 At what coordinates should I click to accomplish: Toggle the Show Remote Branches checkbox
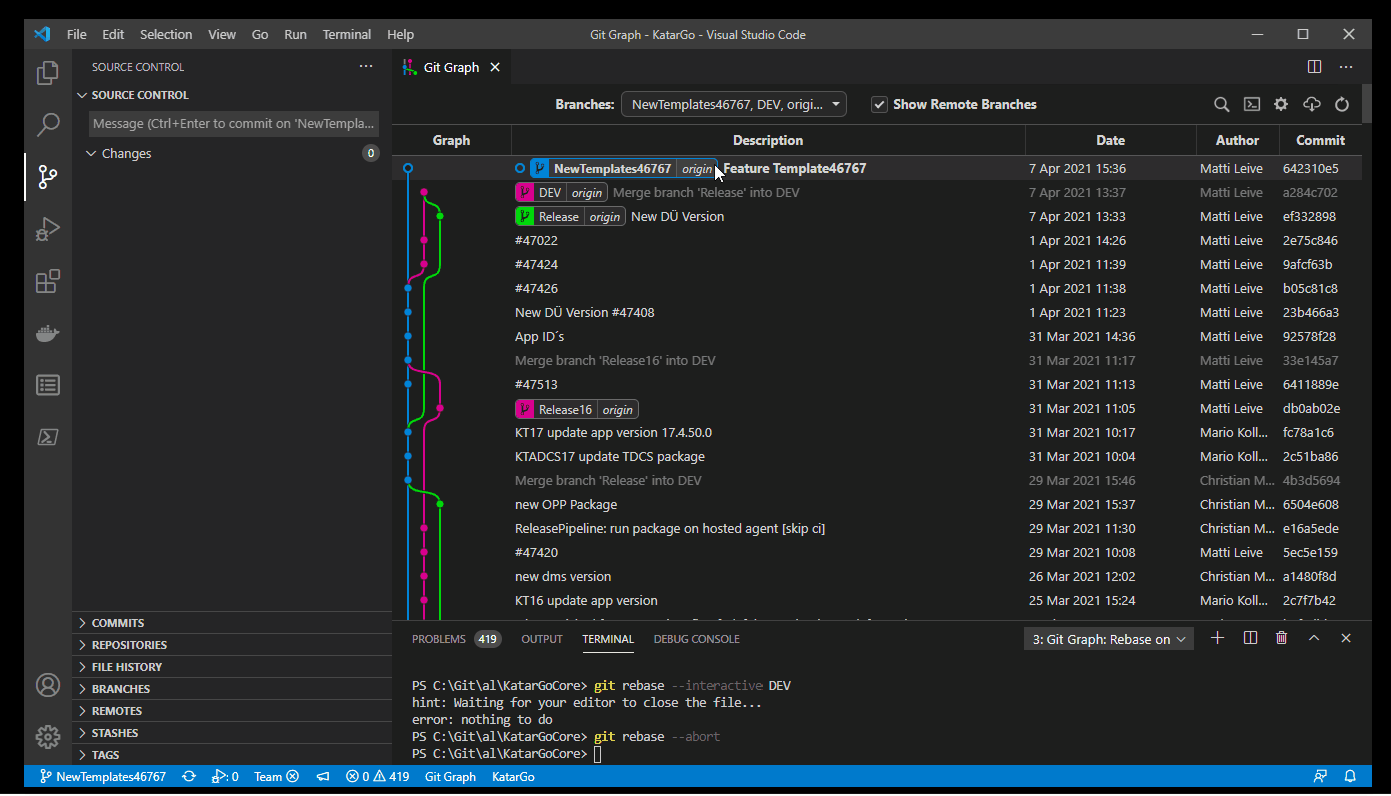click(879, 104)
